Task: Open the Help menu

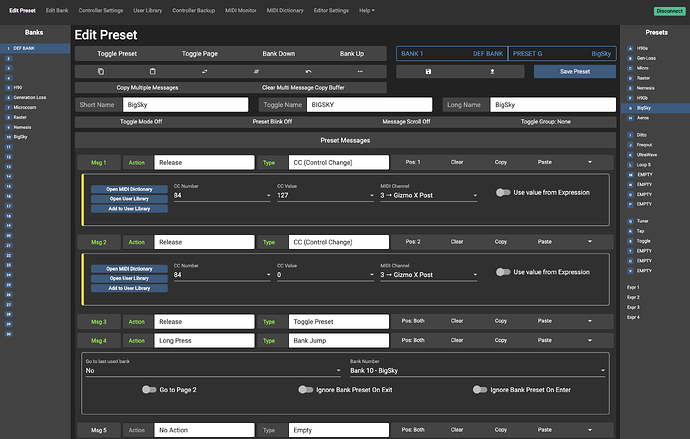Action: 367,9
